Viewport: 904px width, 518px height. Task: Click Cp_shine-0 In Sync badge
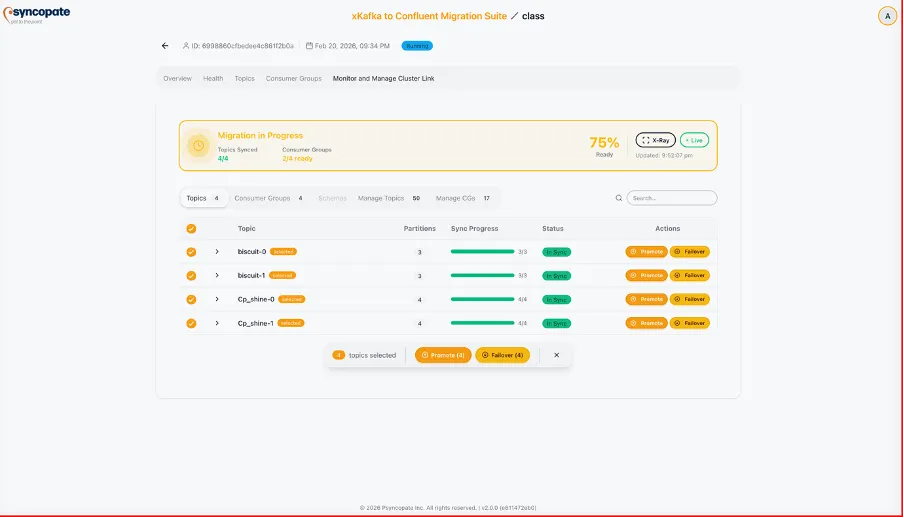click(x=556, y=299)
